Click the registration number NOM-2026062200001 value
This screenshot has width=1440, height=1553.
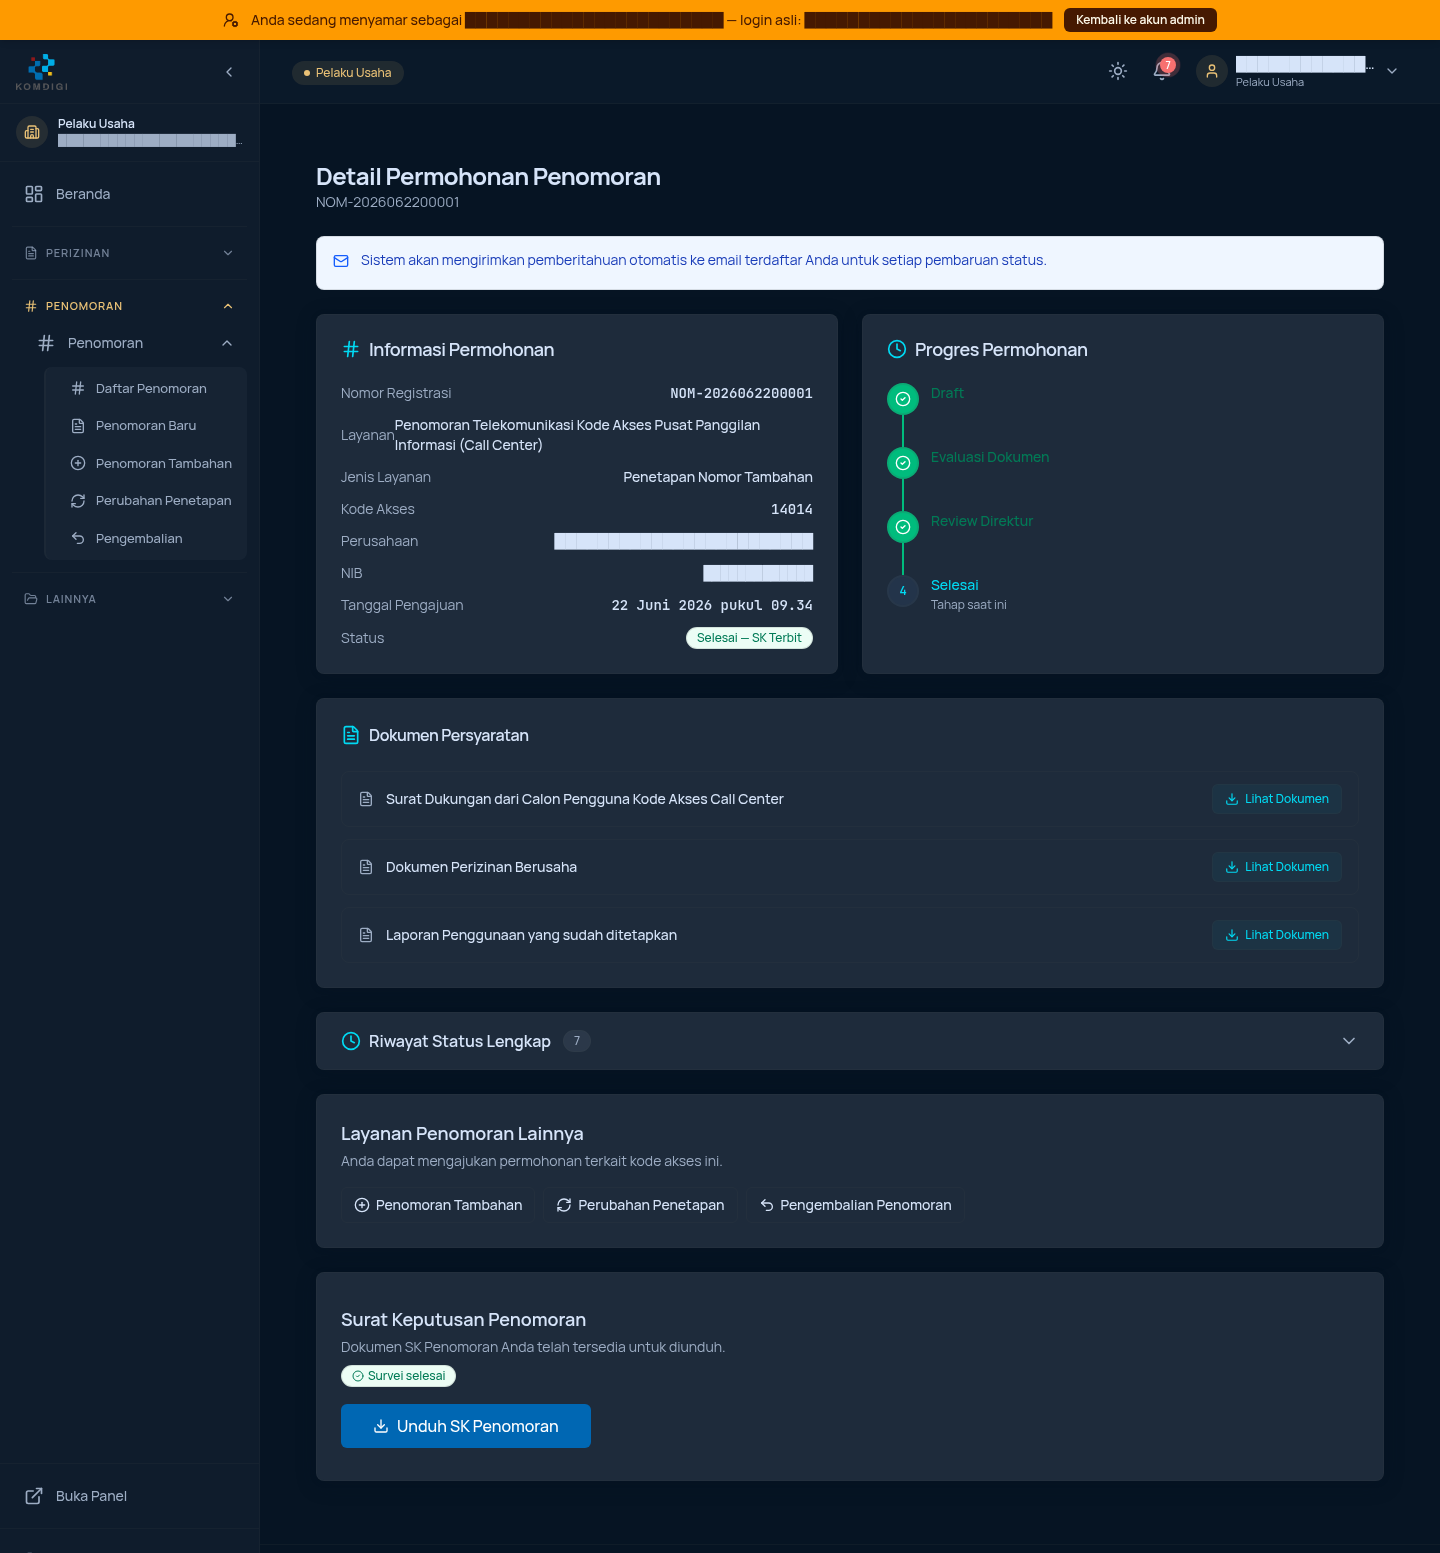(x=741, y=393)
